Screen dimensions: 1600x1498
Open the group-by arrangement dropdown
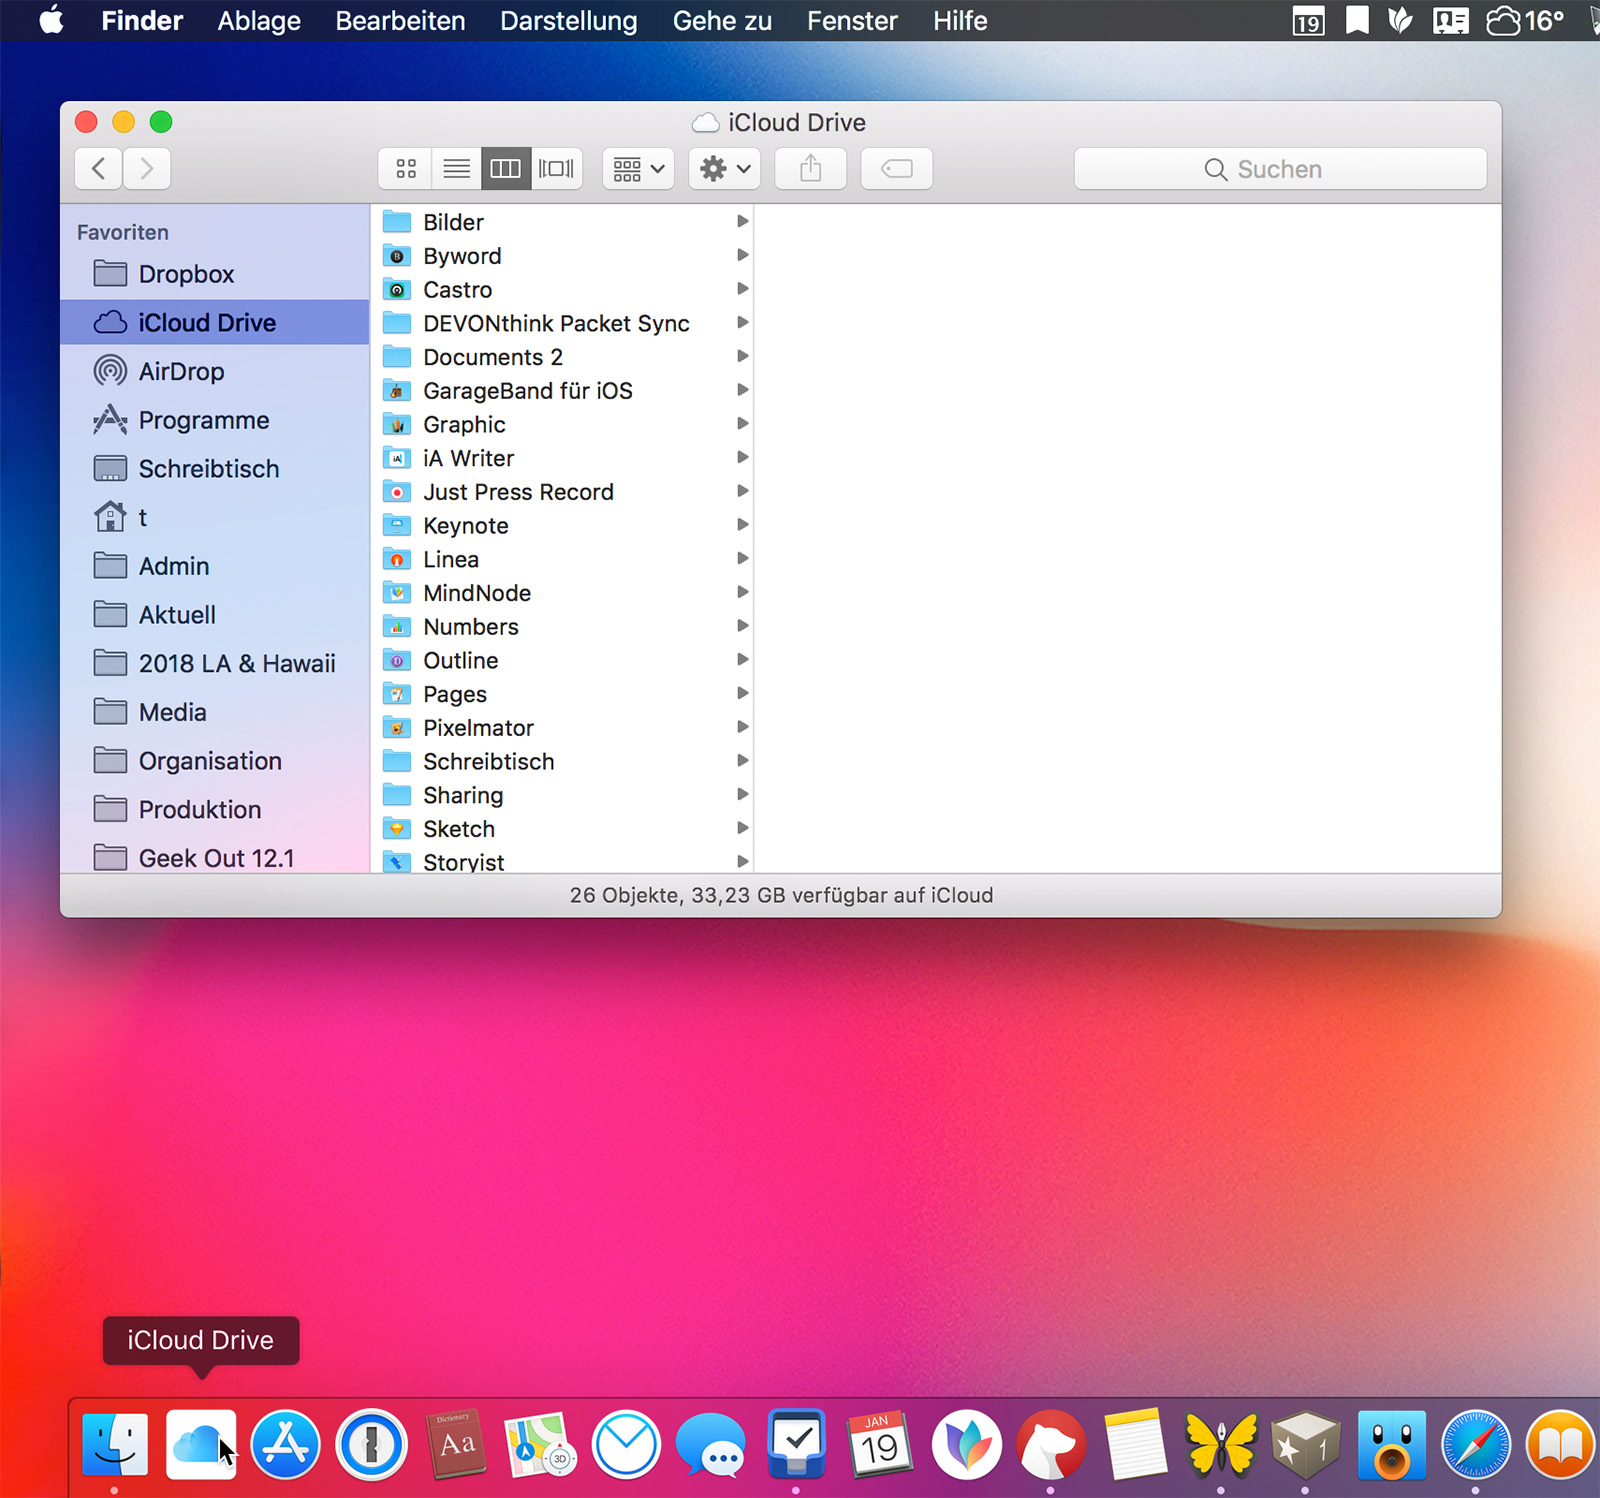pyautogui.click(x=638, y=169)
